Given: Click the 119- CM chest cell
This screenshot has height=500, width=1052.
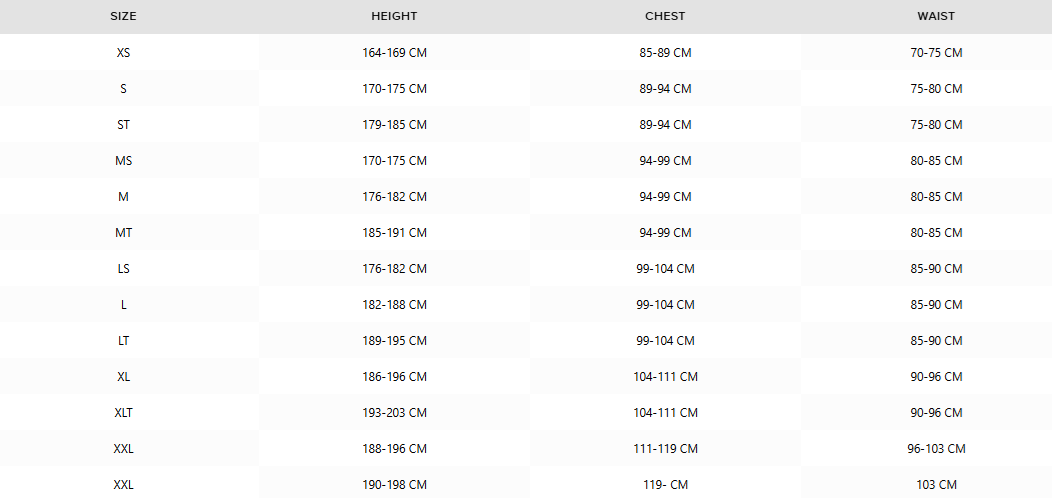Looking at the screenshot, I should [666, 485].
